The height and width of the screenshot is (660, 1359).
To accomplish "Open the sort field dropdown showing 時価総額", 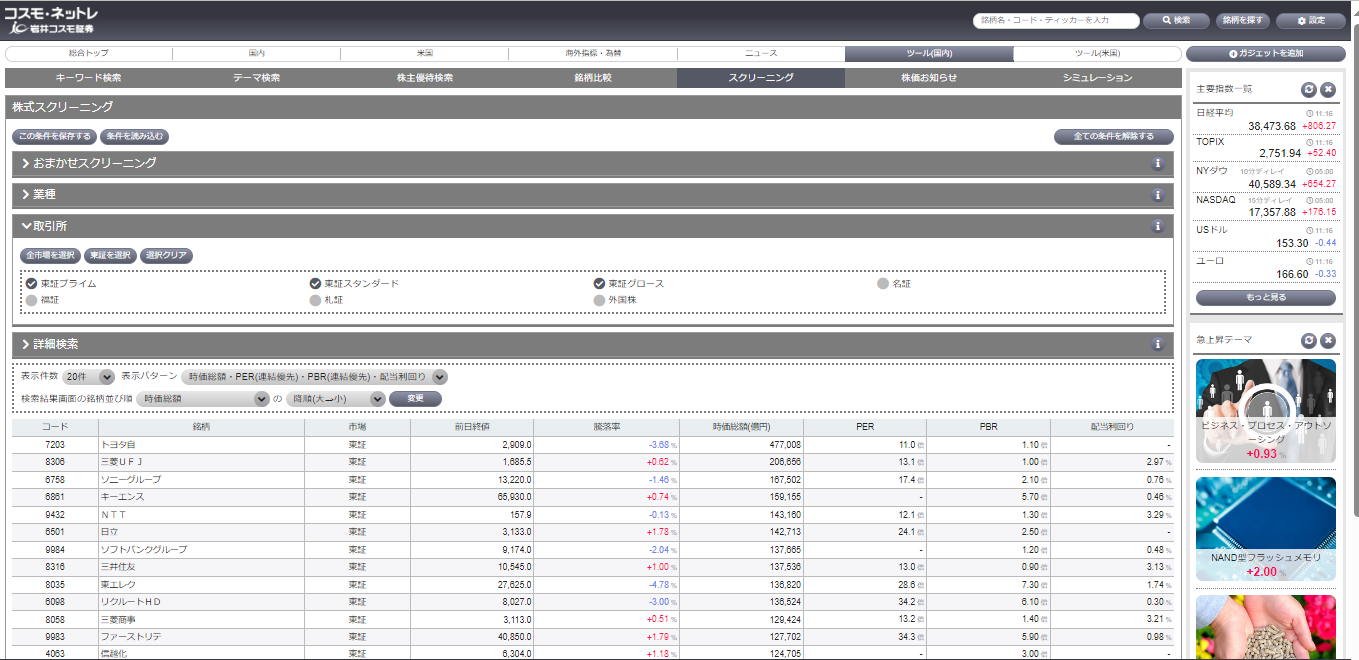I will pyautogui.click(x=203, y=399).
